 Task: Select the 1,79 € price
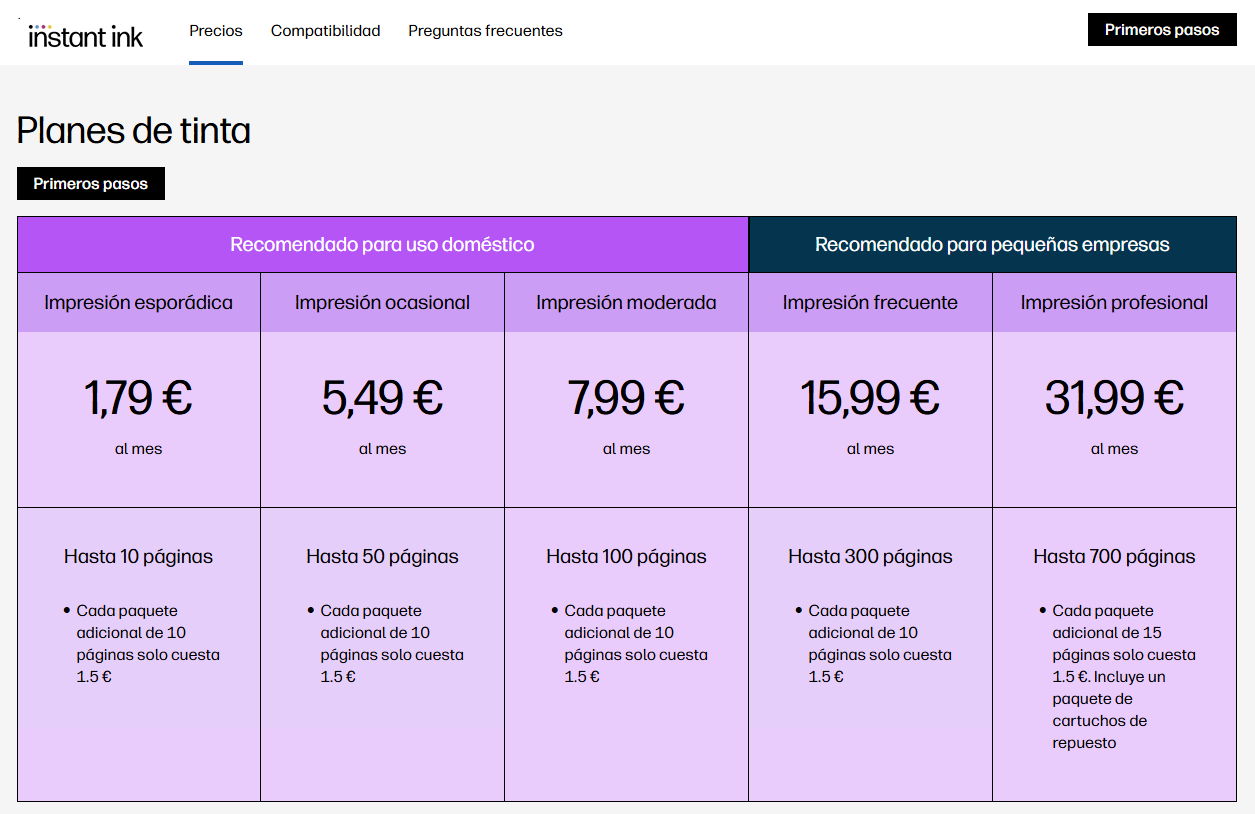[x=139, y=398]
